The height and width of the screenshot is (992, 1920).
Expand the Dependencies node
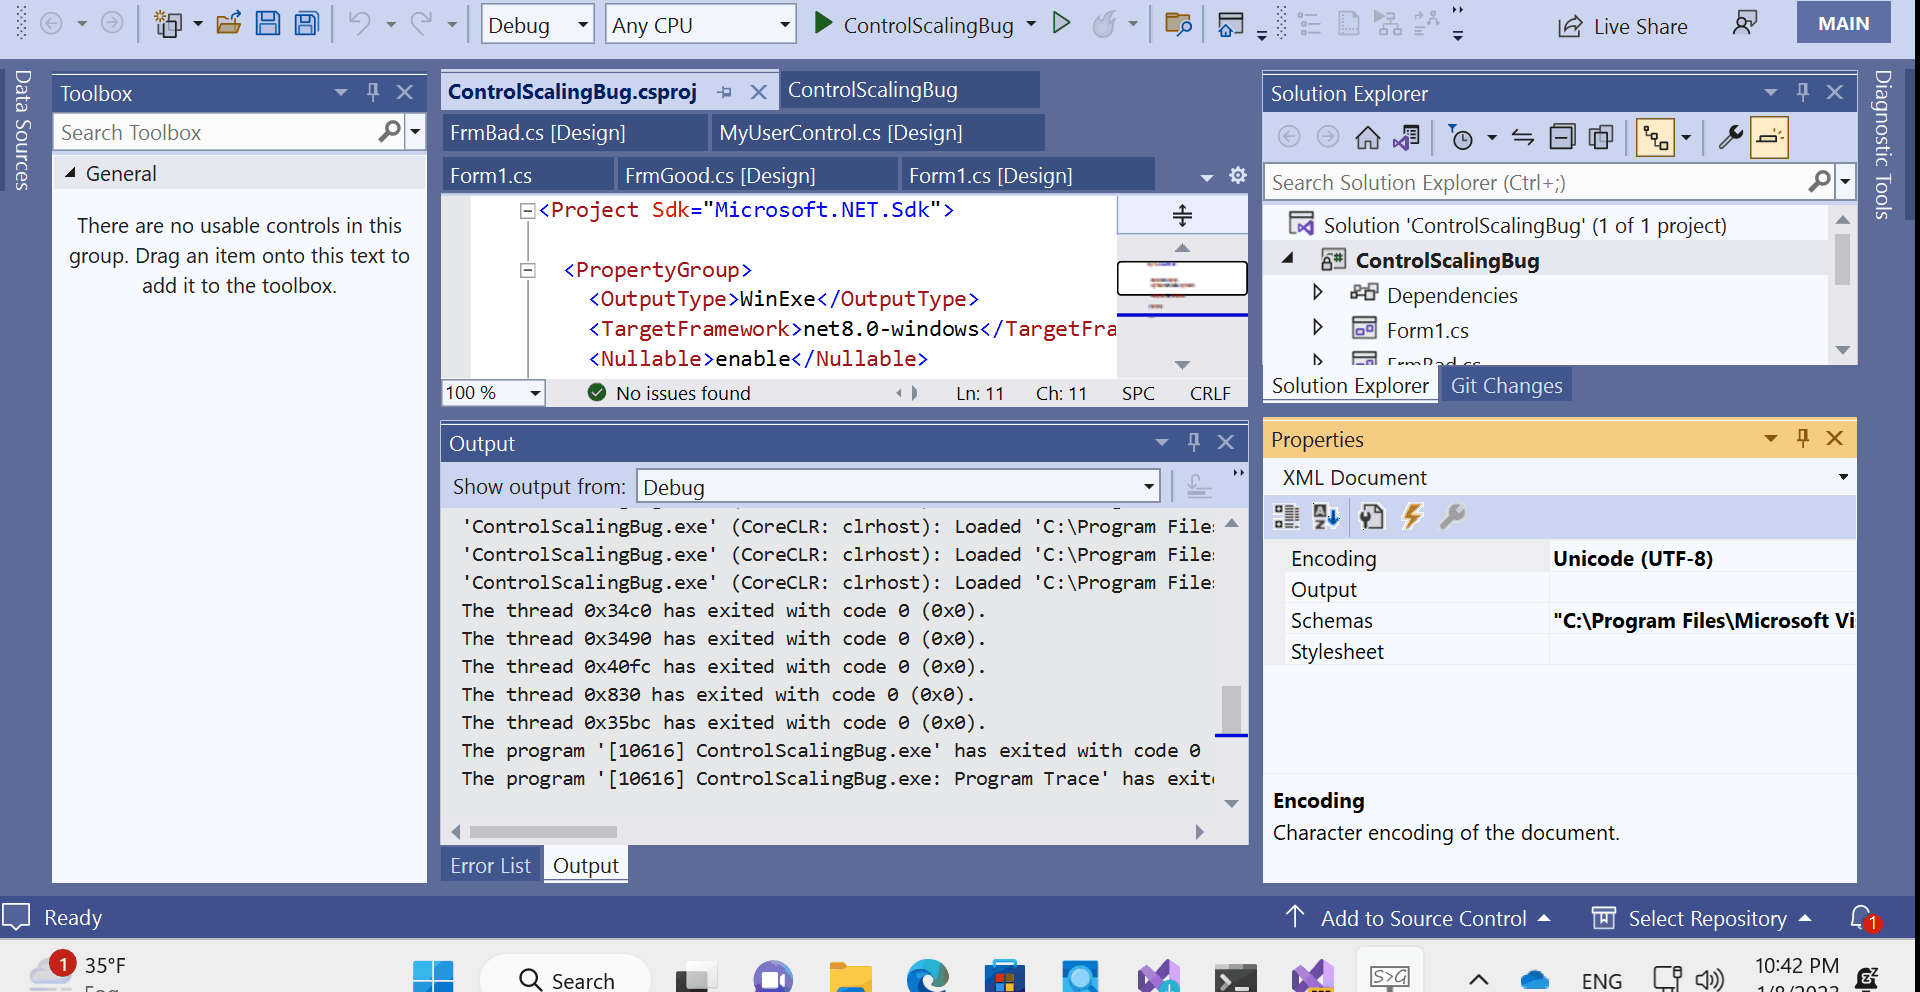(x=1317, y=293)
